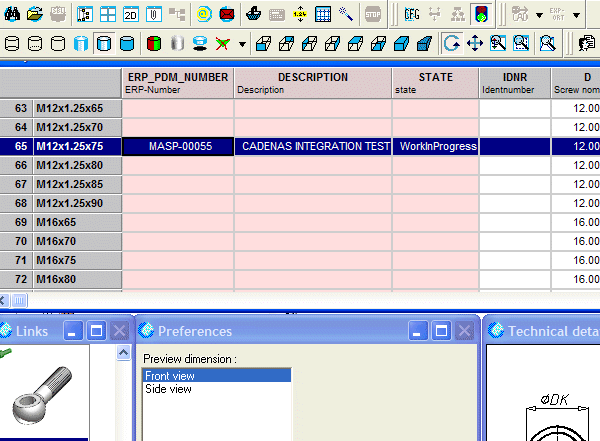Click the CADENAS INTEGRATION TEST cell

tap(313, 146)
